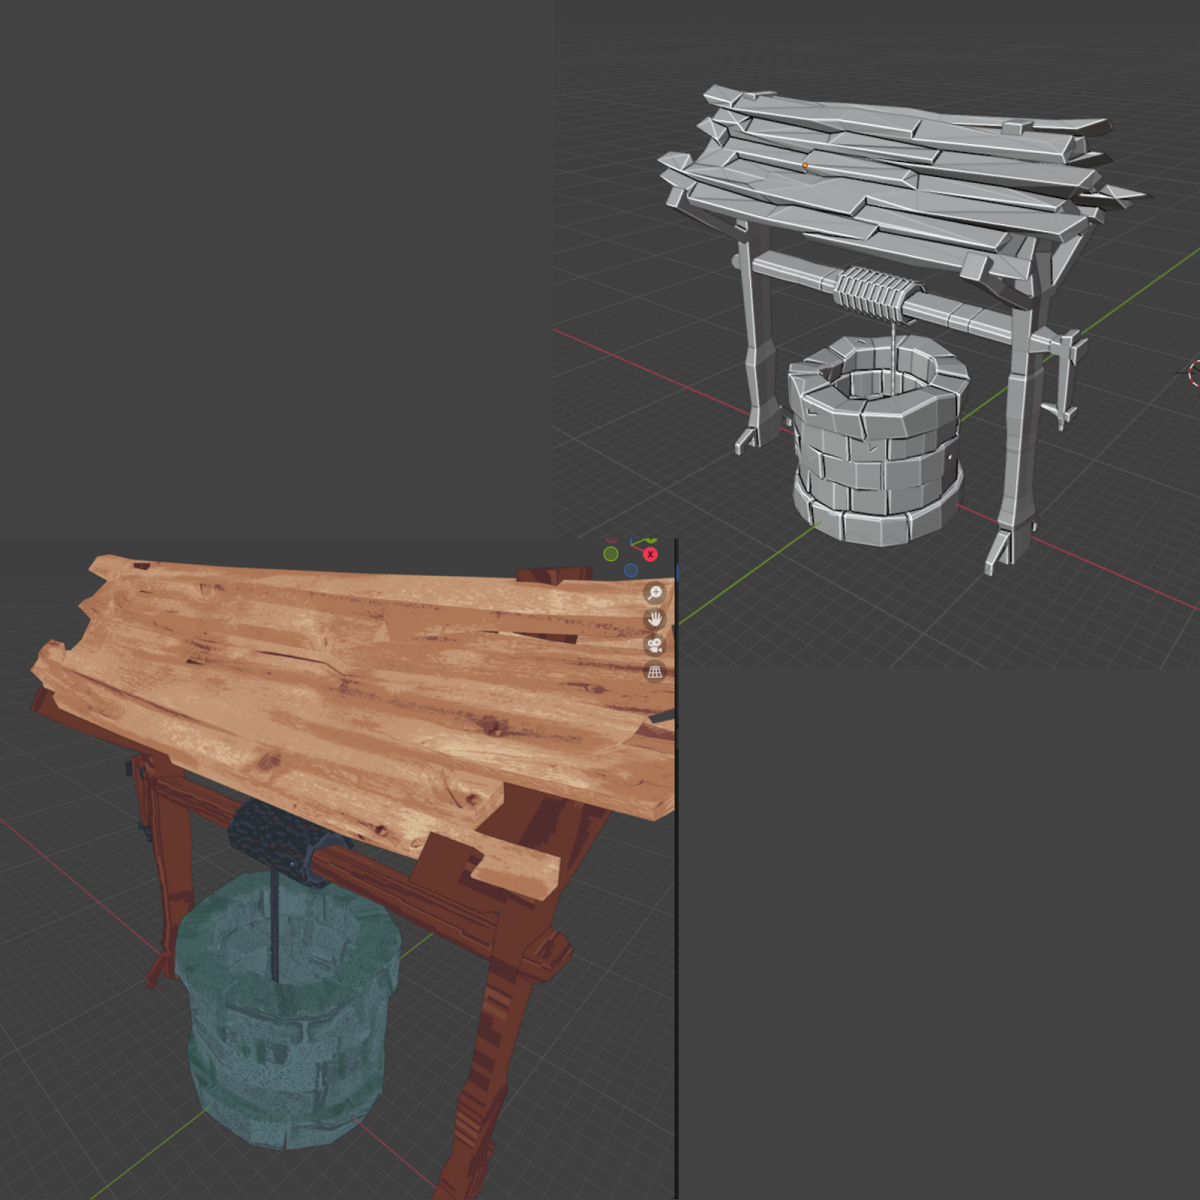Click the zoom magnifier viewport icon
The width and height of the screenshot is (1200, 1200).
pos(654,593)
